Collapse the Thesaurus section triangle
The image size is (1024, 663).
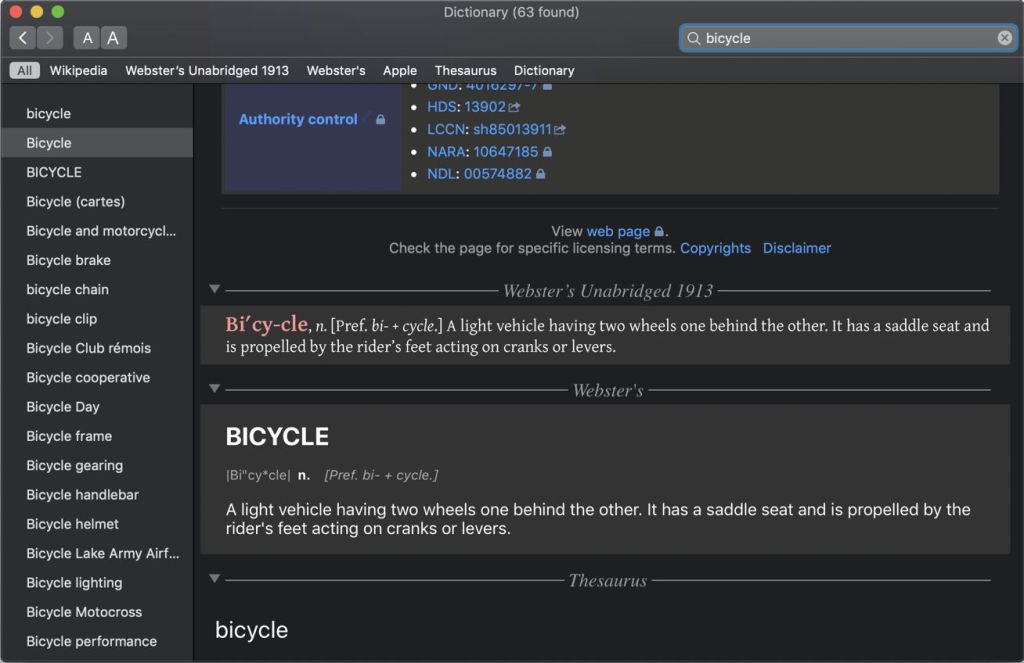point(214,578)
